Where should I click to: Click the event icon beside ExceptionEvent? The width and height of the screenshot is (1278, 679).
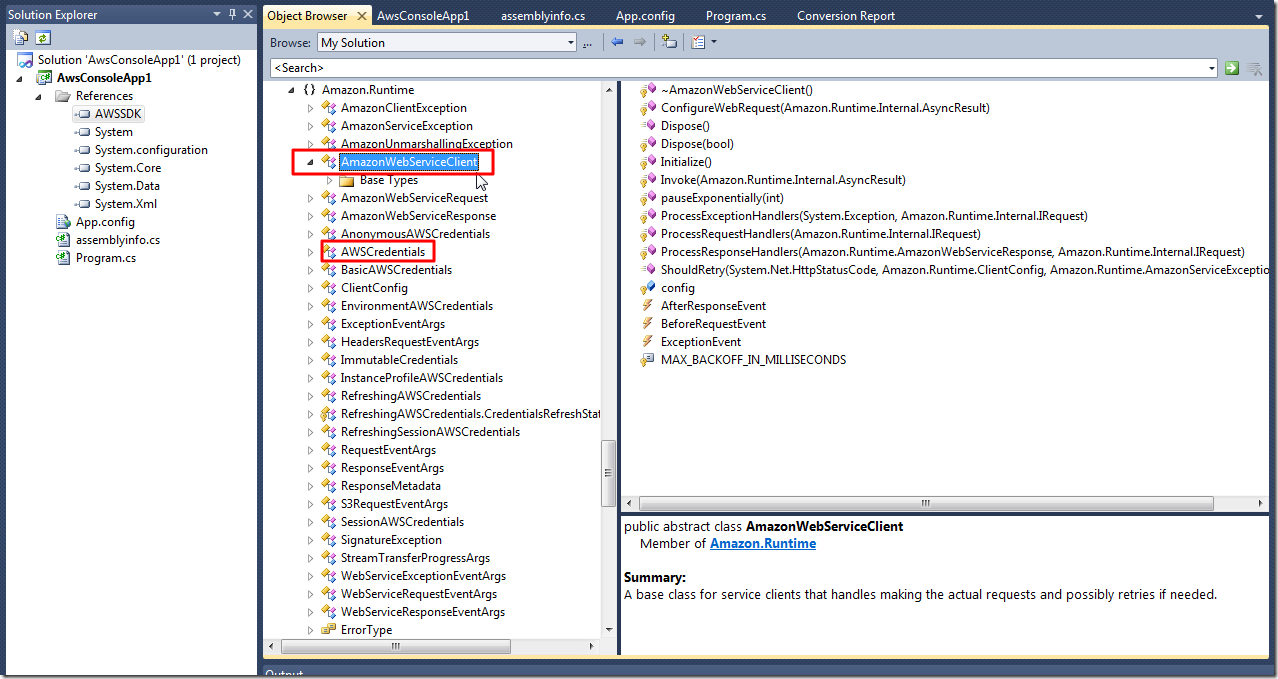click(x=648, y=342)
